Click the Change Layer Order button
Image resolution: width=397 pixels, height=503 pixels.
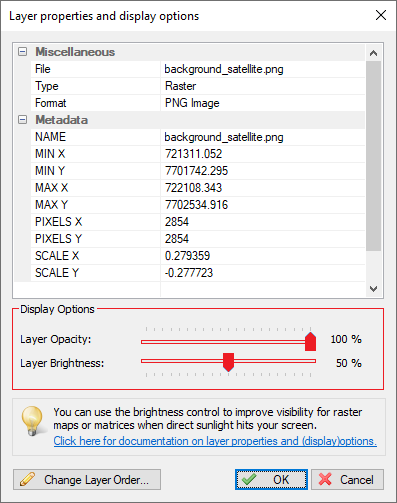coord(87,479)
